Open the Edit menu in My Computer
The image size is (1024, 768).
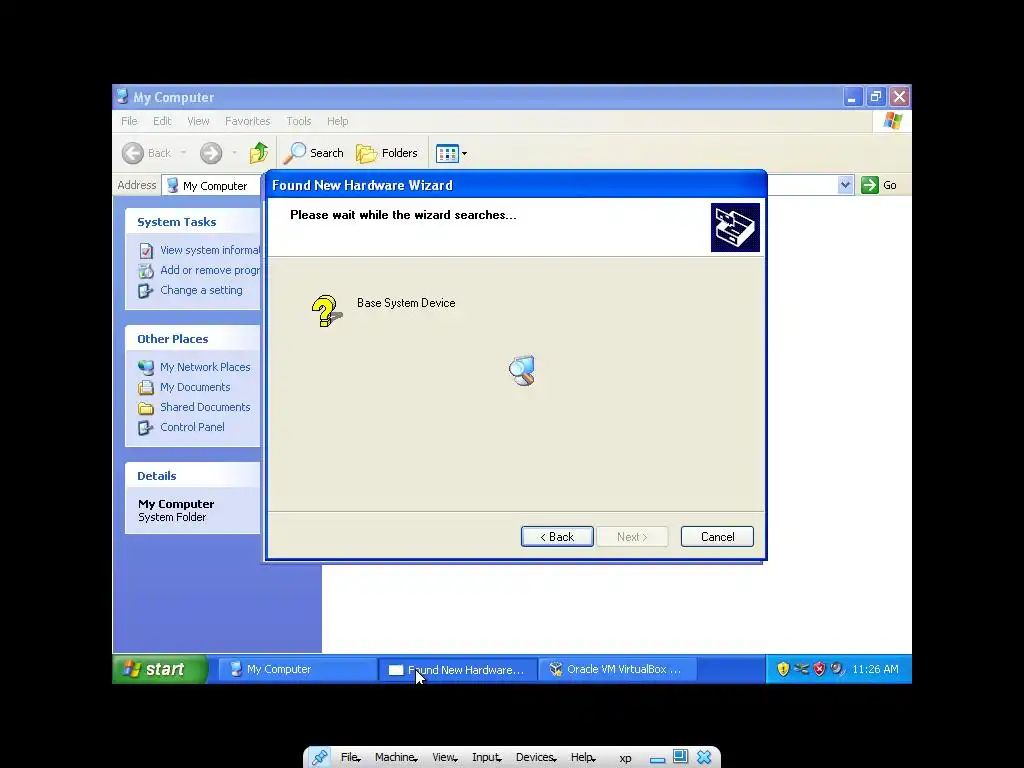(x=162, y=121)
